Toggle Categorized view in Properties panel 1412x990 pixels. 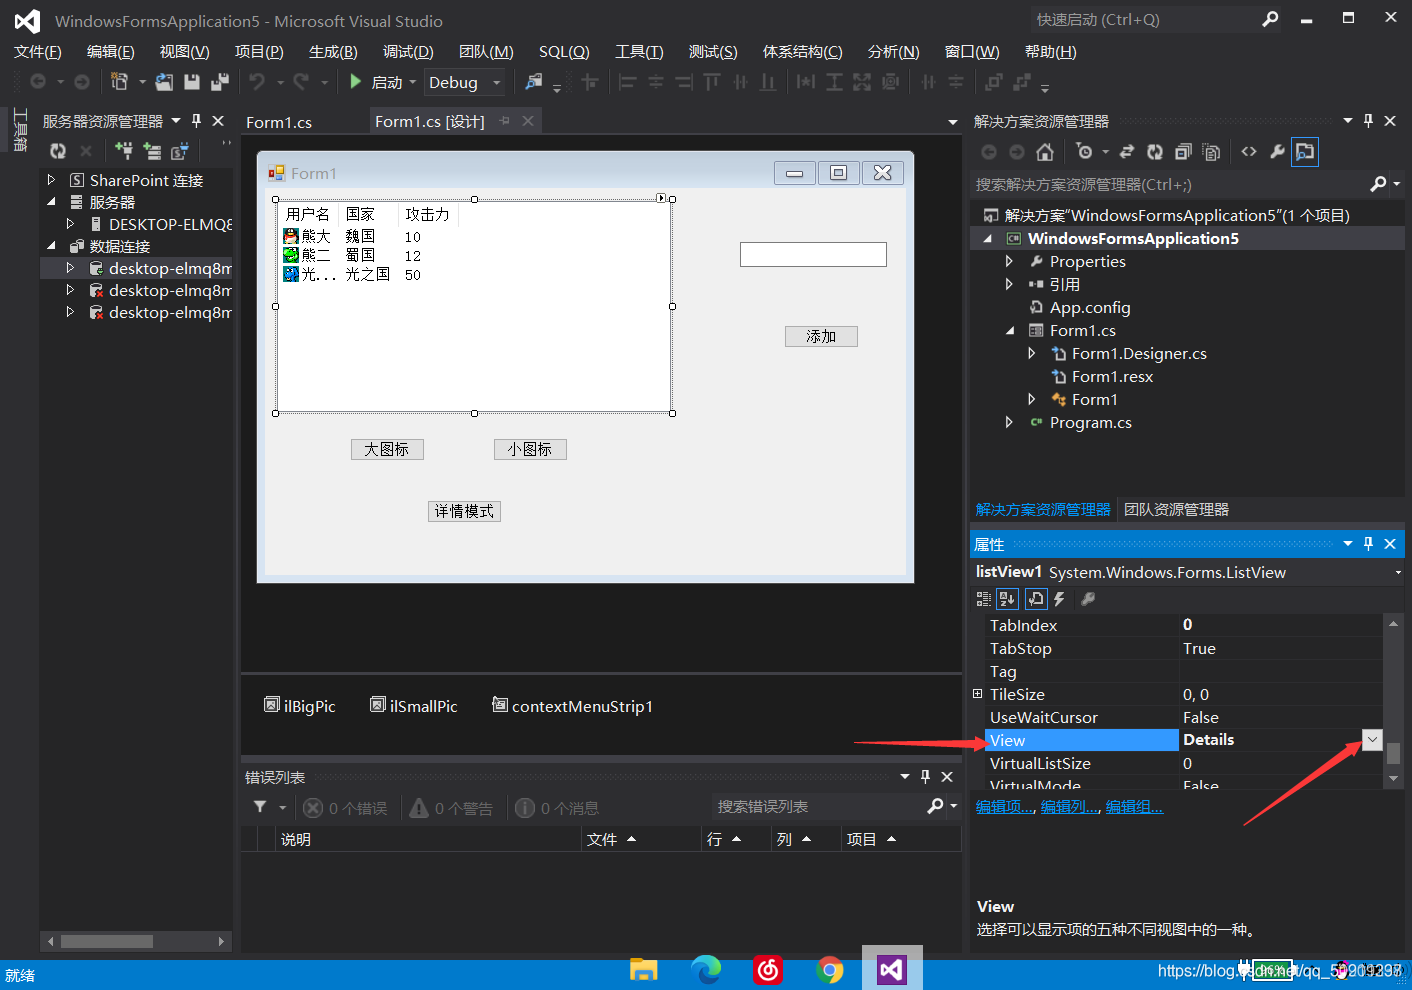point(983,599)
